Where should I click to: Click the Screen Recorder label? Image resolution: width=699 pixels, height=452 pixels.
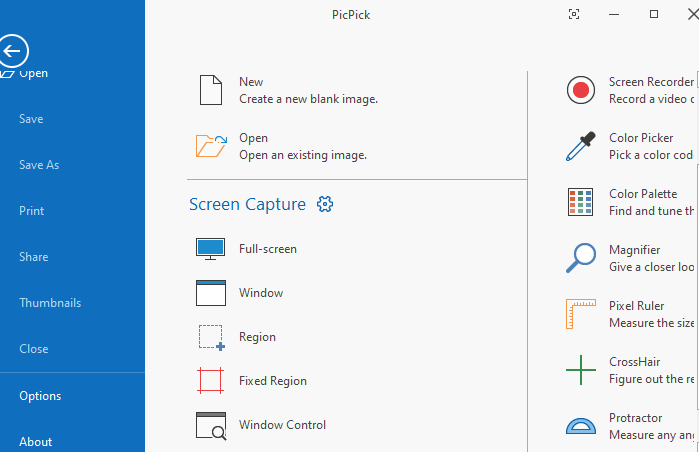(x=651, y=82)
